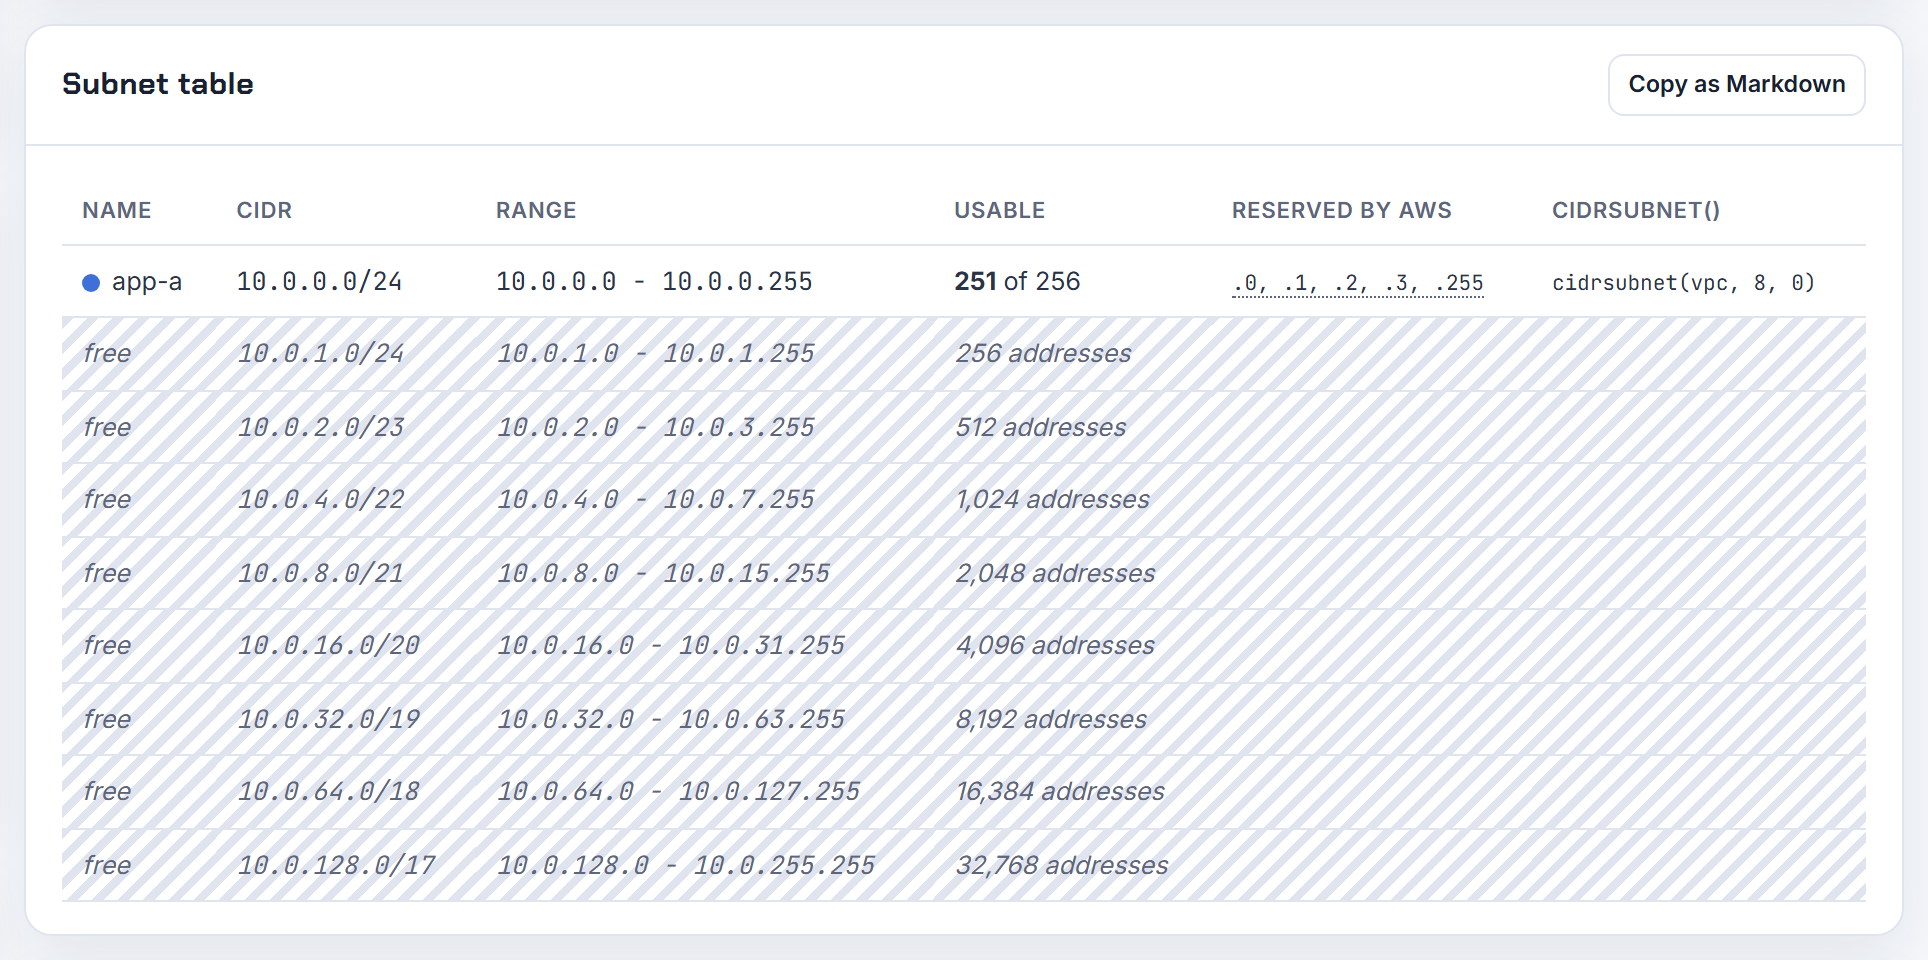
Task: Click the 512 addresses cell
Action: point(1041,428)
